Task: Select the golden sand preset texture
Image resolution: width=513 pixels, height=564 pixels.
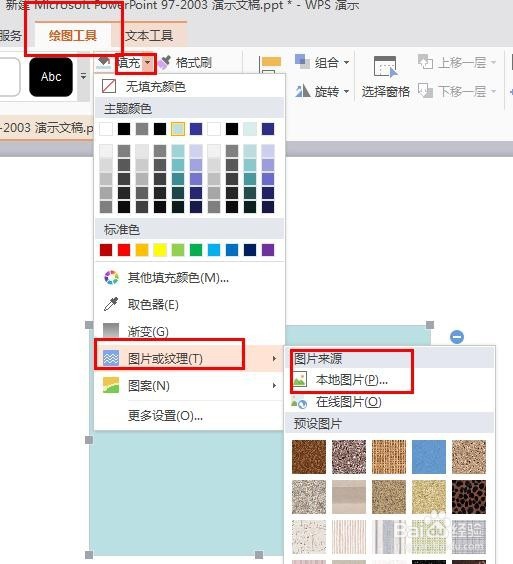Action: click(429, 496)
